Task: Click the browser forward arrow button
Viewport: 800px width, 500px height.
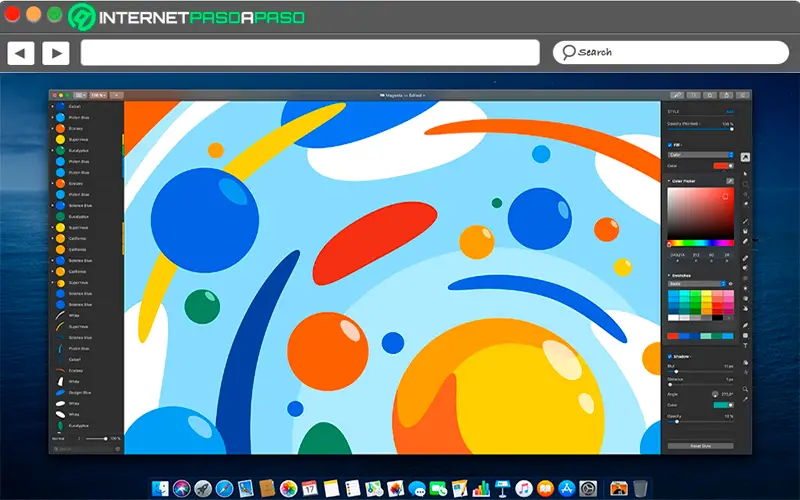Action: (x=56, y=53)
